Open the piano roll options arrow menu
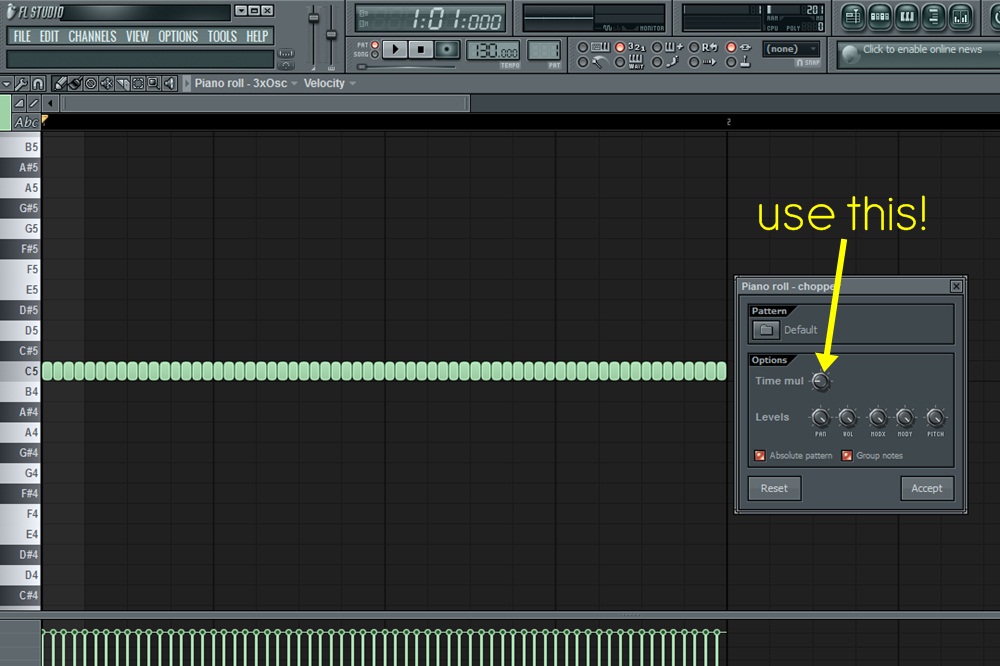The width and height of the screenshot is (1000, 666). point(6,83)
